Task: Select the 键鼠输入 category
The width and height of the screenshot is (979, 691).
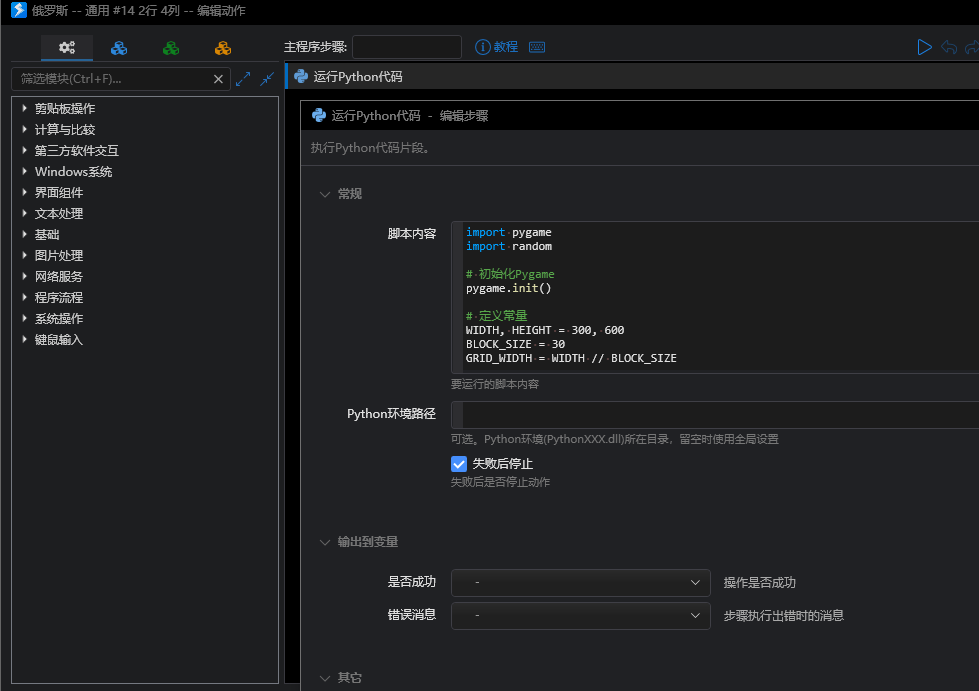Action: [59, 340]
